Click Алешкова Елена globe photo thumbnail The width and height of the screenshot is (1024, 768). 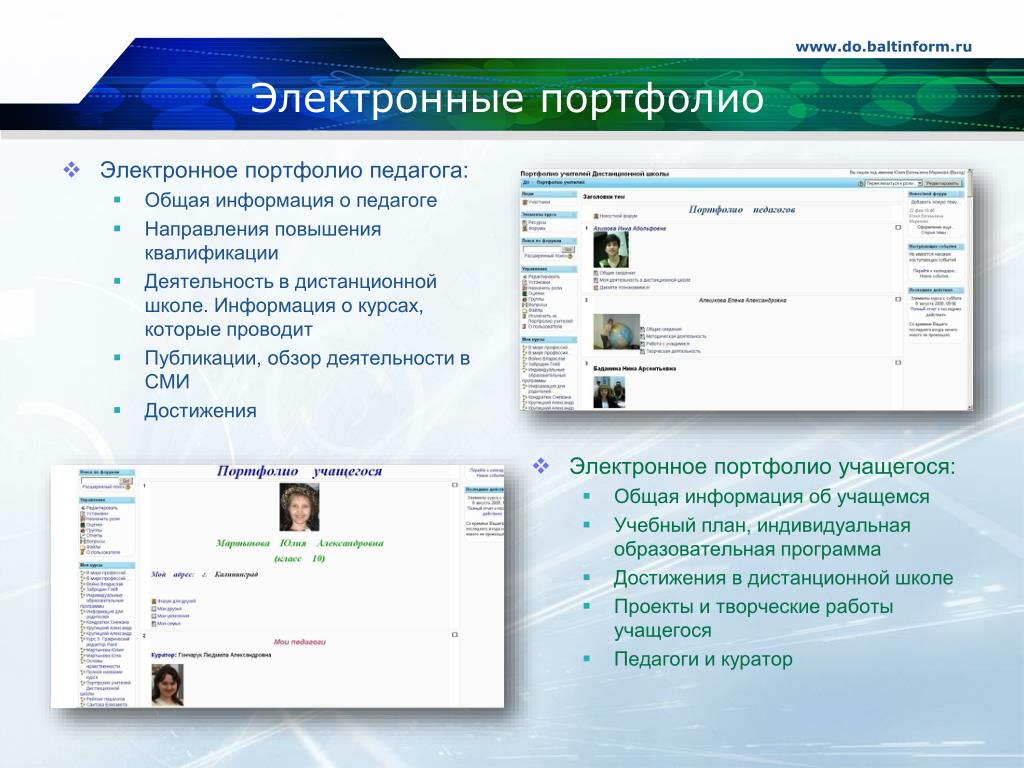tap(616, 332)
